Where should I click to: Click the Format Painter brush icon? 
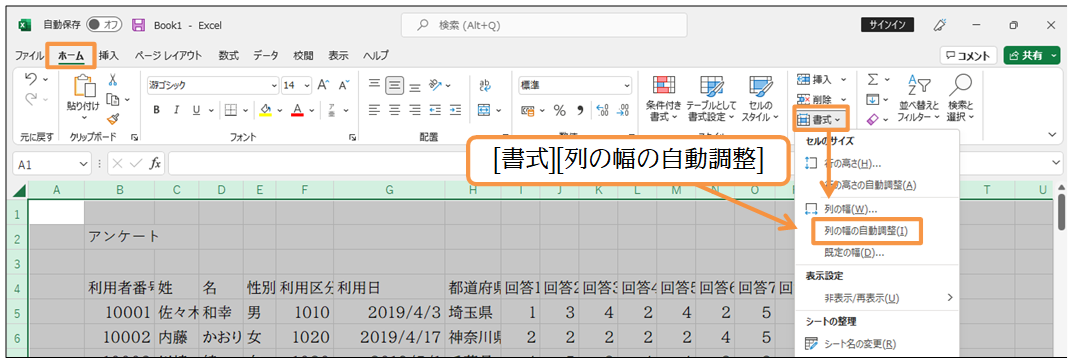click(x=113, y=119)
